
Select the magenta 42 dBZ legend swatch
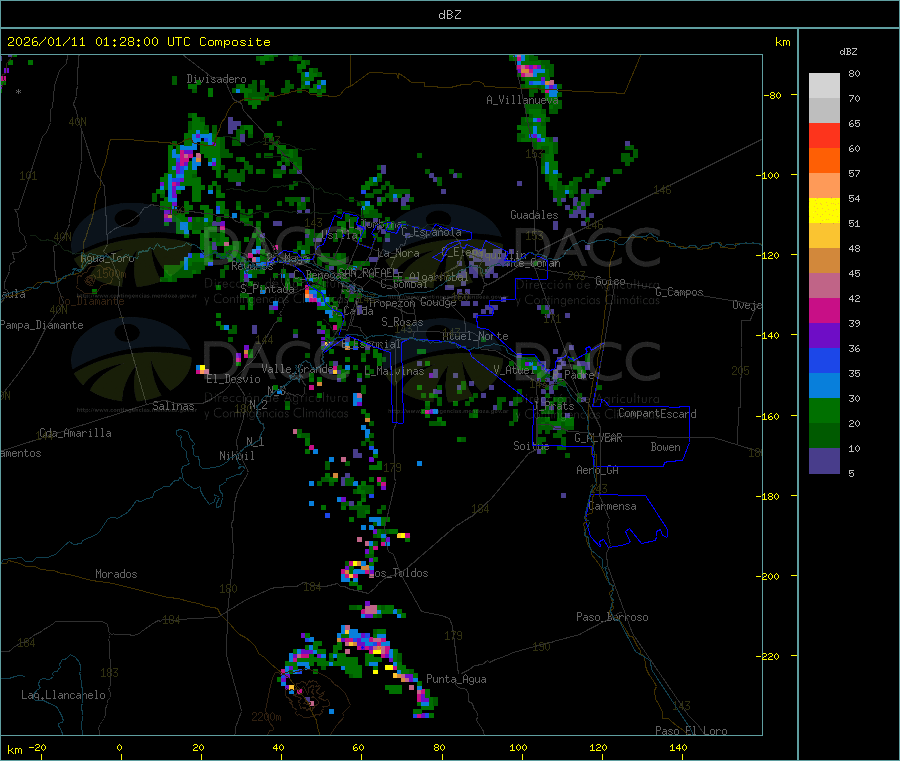point(824,310)
